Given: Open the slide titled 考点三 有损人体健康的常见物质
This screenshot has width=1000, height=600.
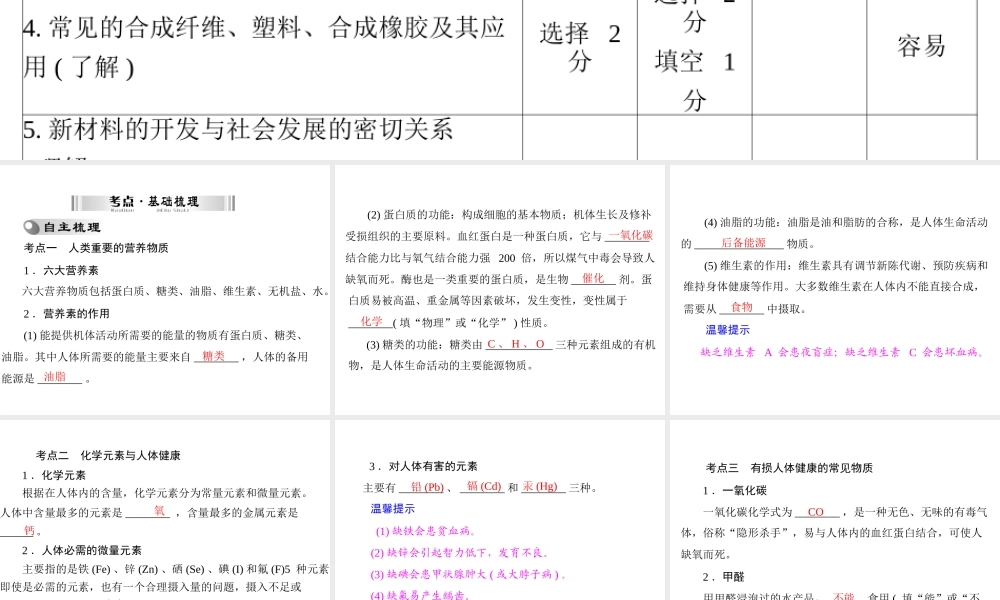Looking at the screenshot, I should [835, 510].
